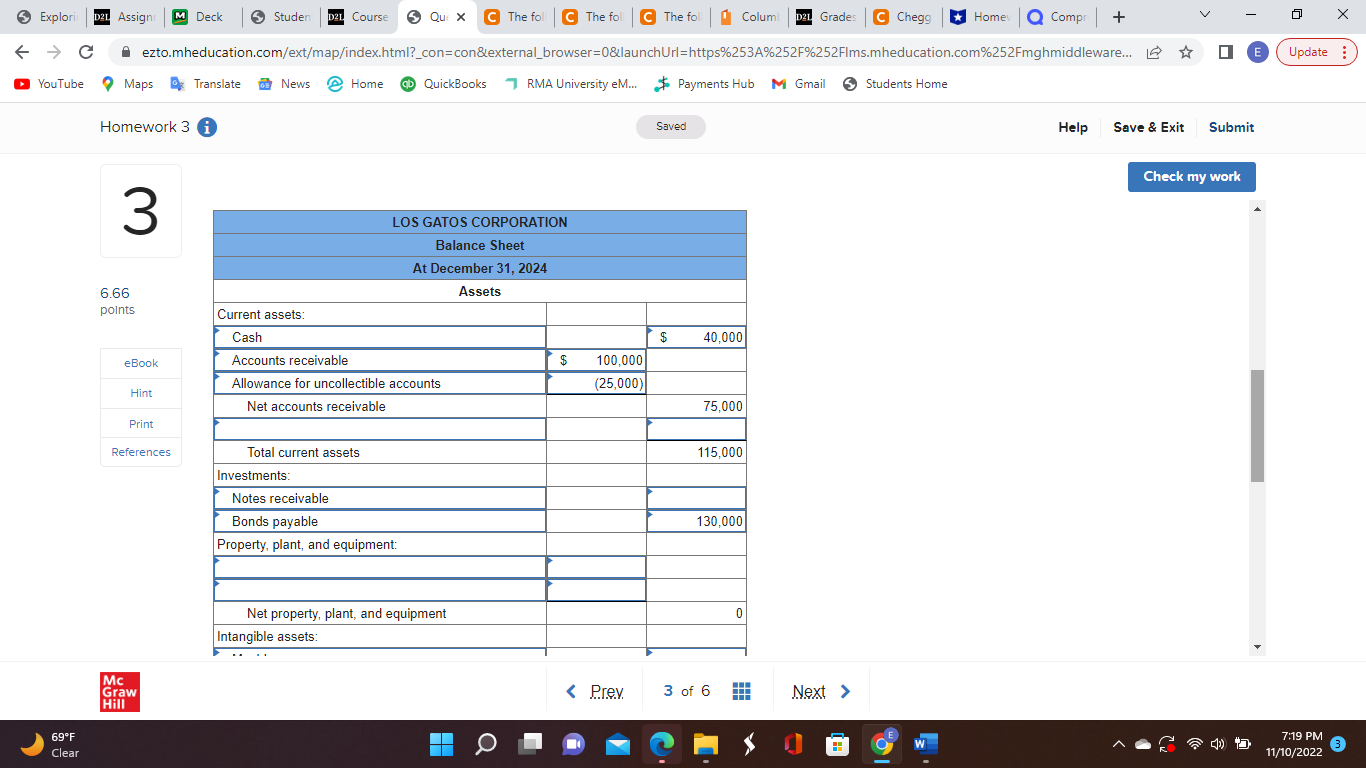The width and height of the screenshot is (1366, 768).
Task: Click the page vertical scrollbar thumb
Action: [1257, 426]
